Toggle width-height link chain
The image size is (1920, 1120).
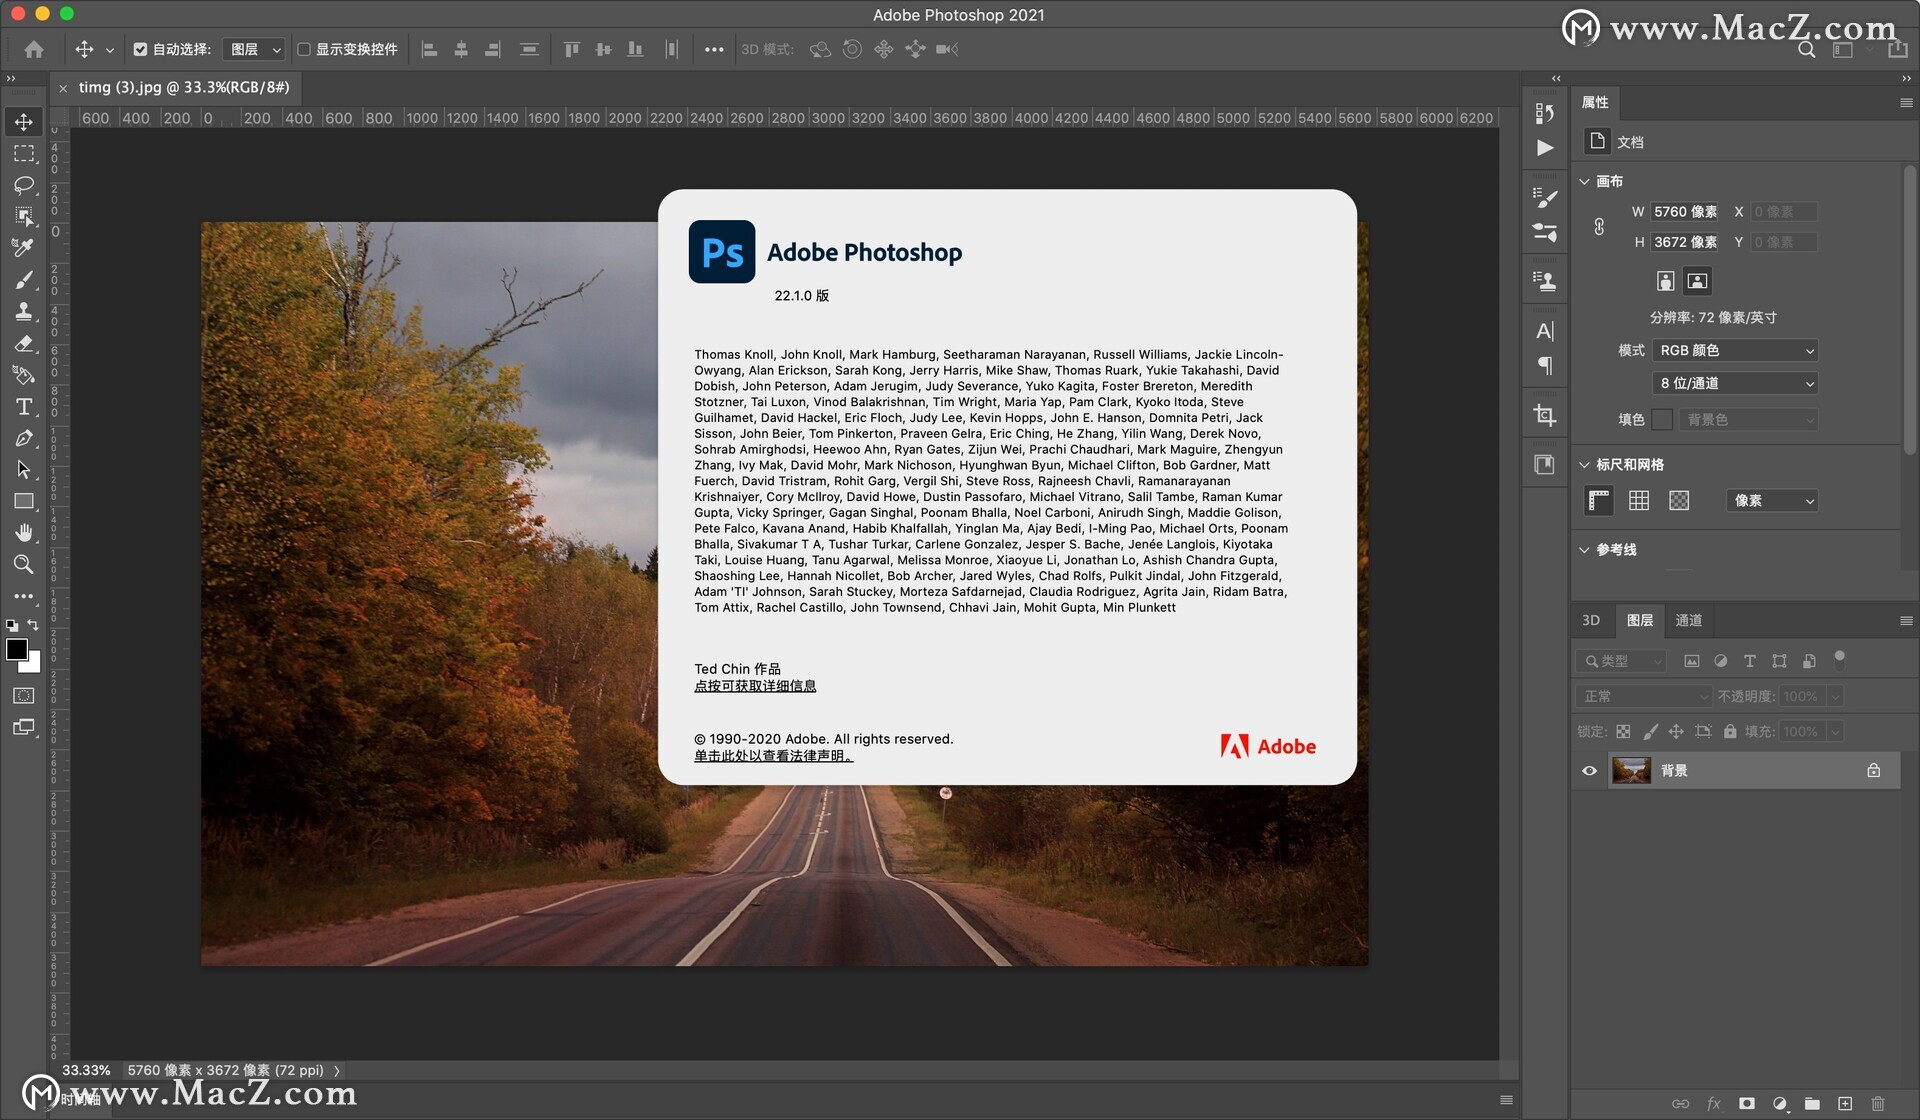[1599, 227]
